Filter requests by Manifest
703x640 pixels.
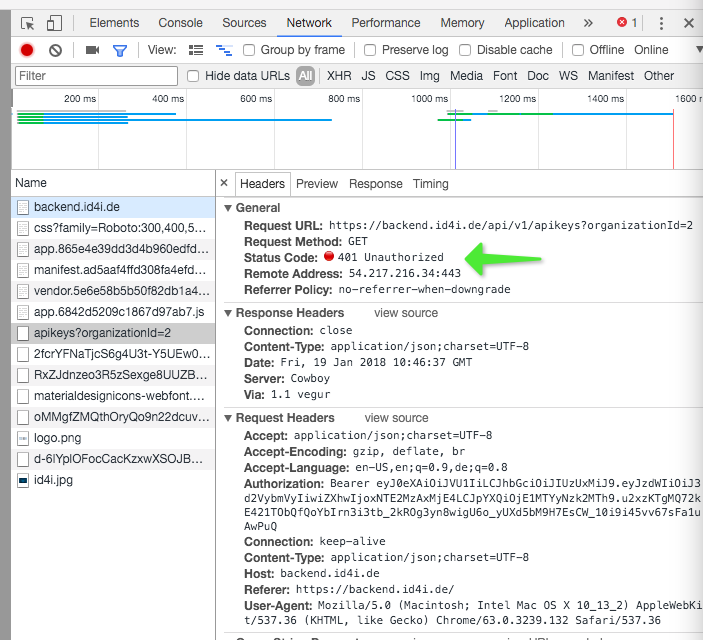(x=611, y=76)
